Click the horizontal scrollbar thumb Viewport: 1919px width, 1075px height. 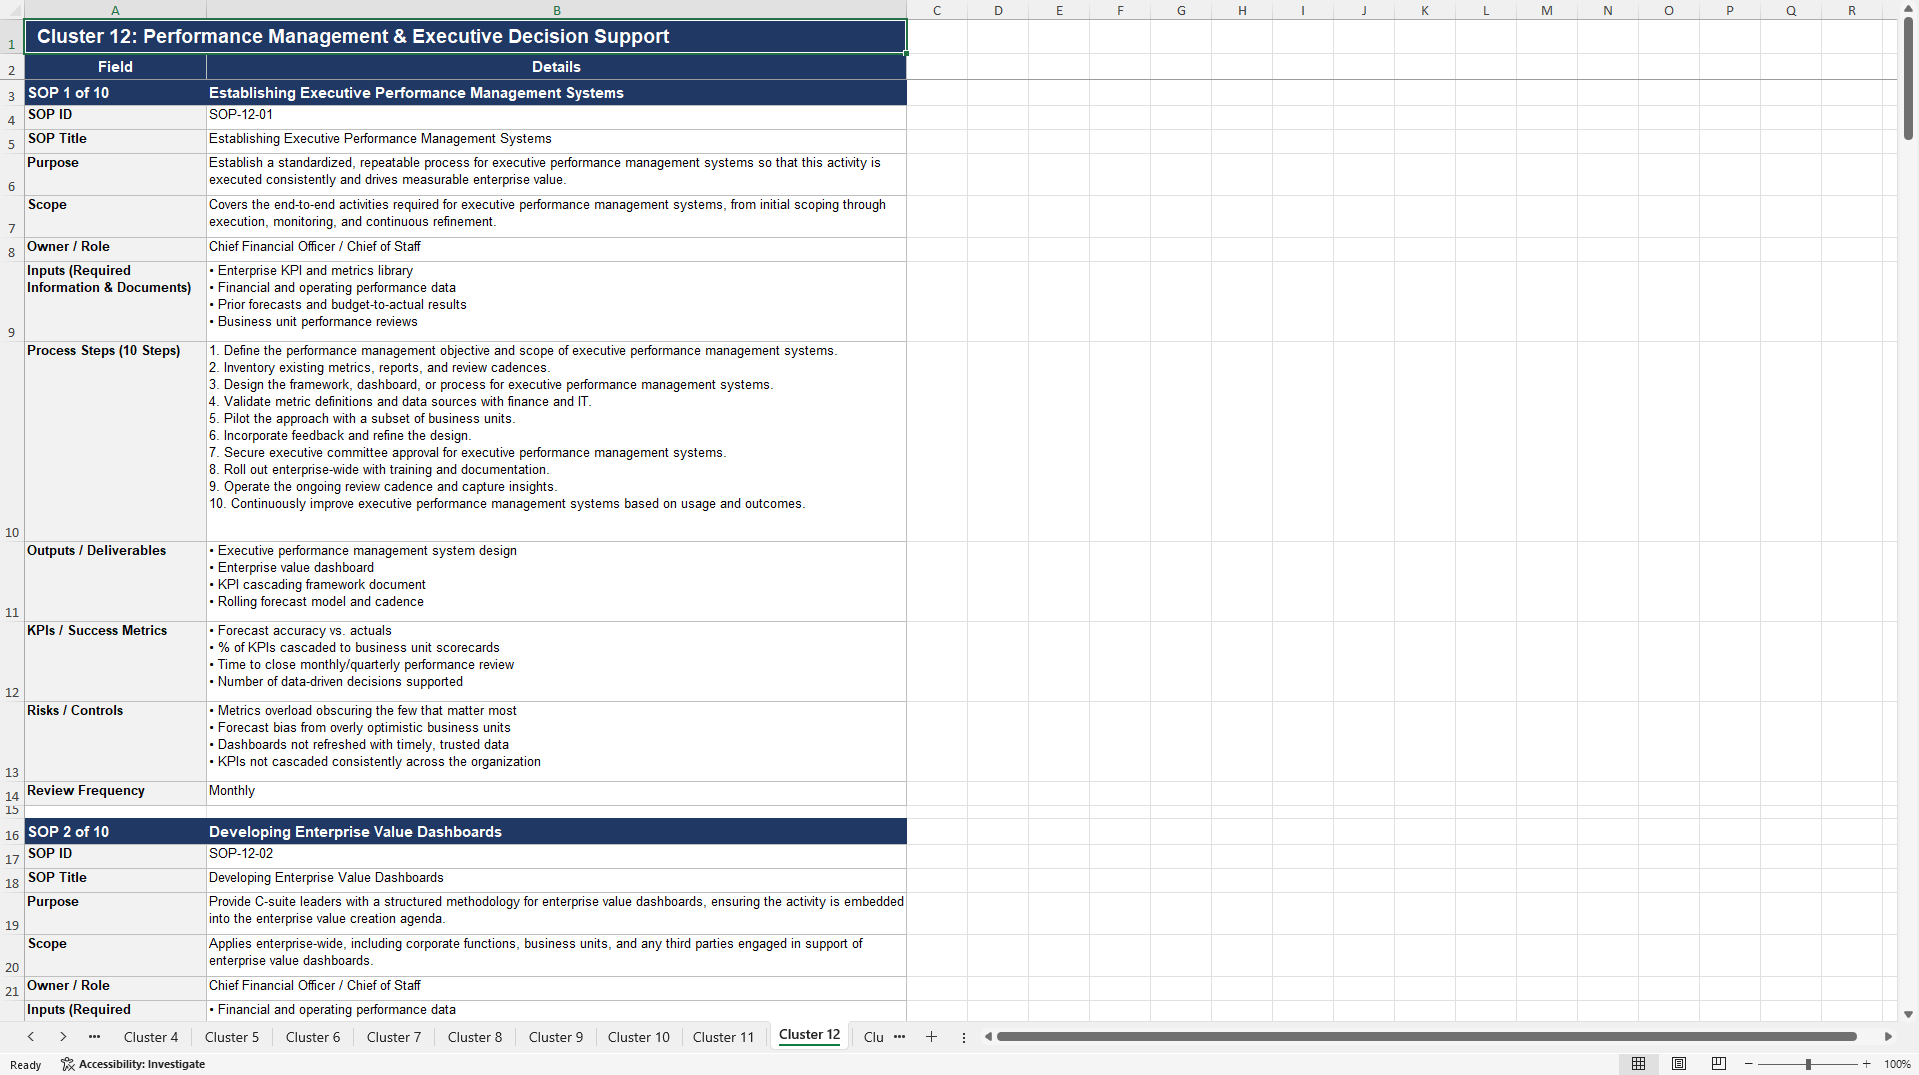(x=1427, y=1037)
